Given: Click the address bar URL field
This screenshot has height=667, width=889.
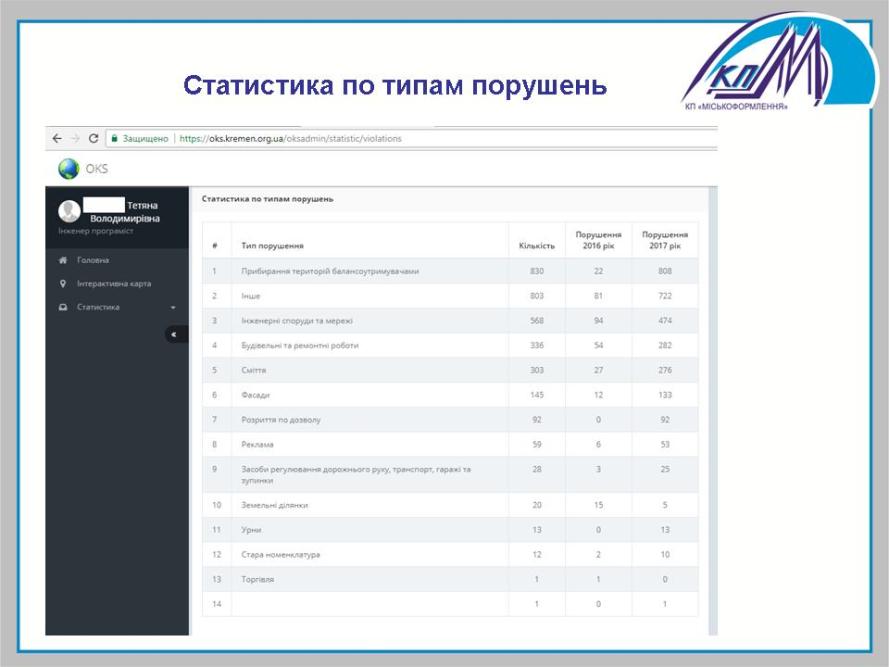Looking at the screenshot, I should 290,139.
